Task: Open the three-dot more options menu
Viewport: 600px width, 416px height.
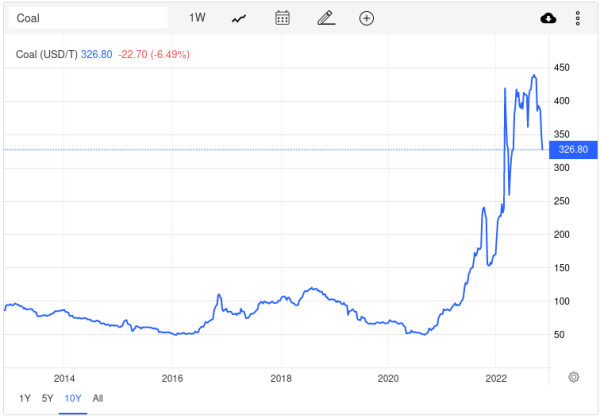Action: click(578, 18)
